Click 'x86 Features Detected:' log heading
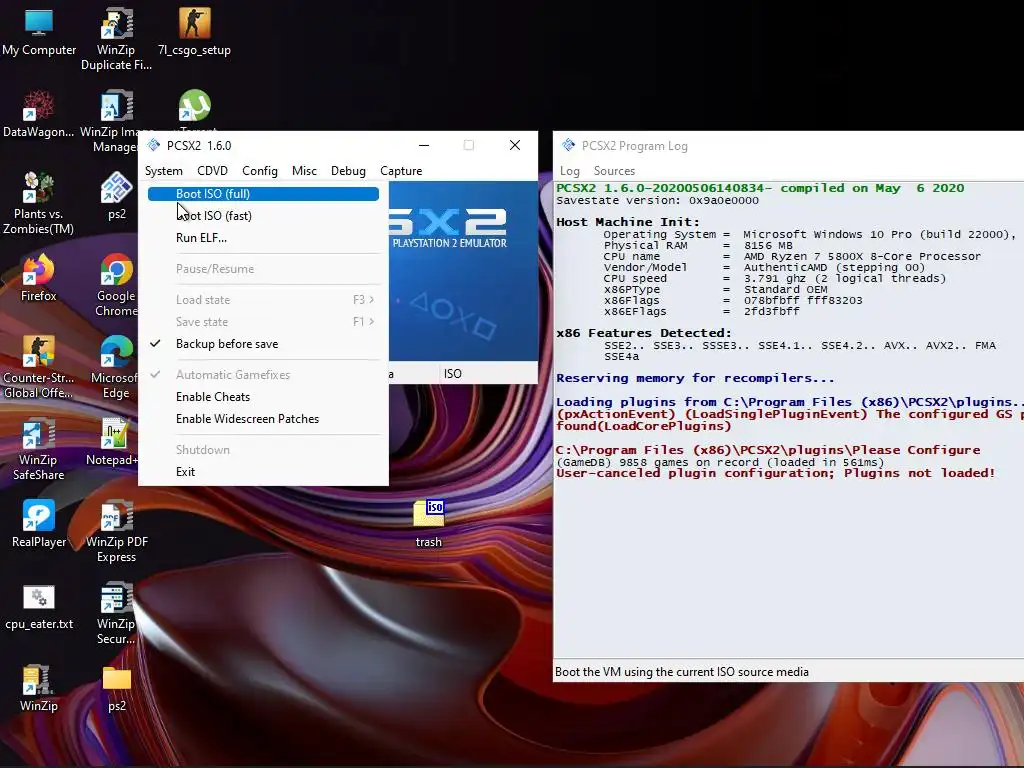This screenshot has height=768, width=1024. click(643, 333)
